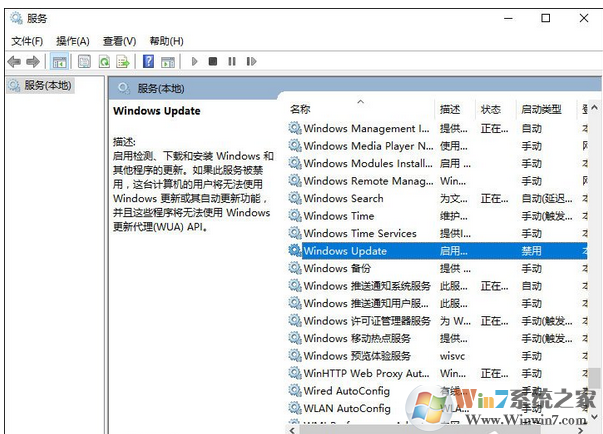This screenshot has height=434, width=603.
Task: Open the 文件(F) menu
Action: [x=27, y=41]
